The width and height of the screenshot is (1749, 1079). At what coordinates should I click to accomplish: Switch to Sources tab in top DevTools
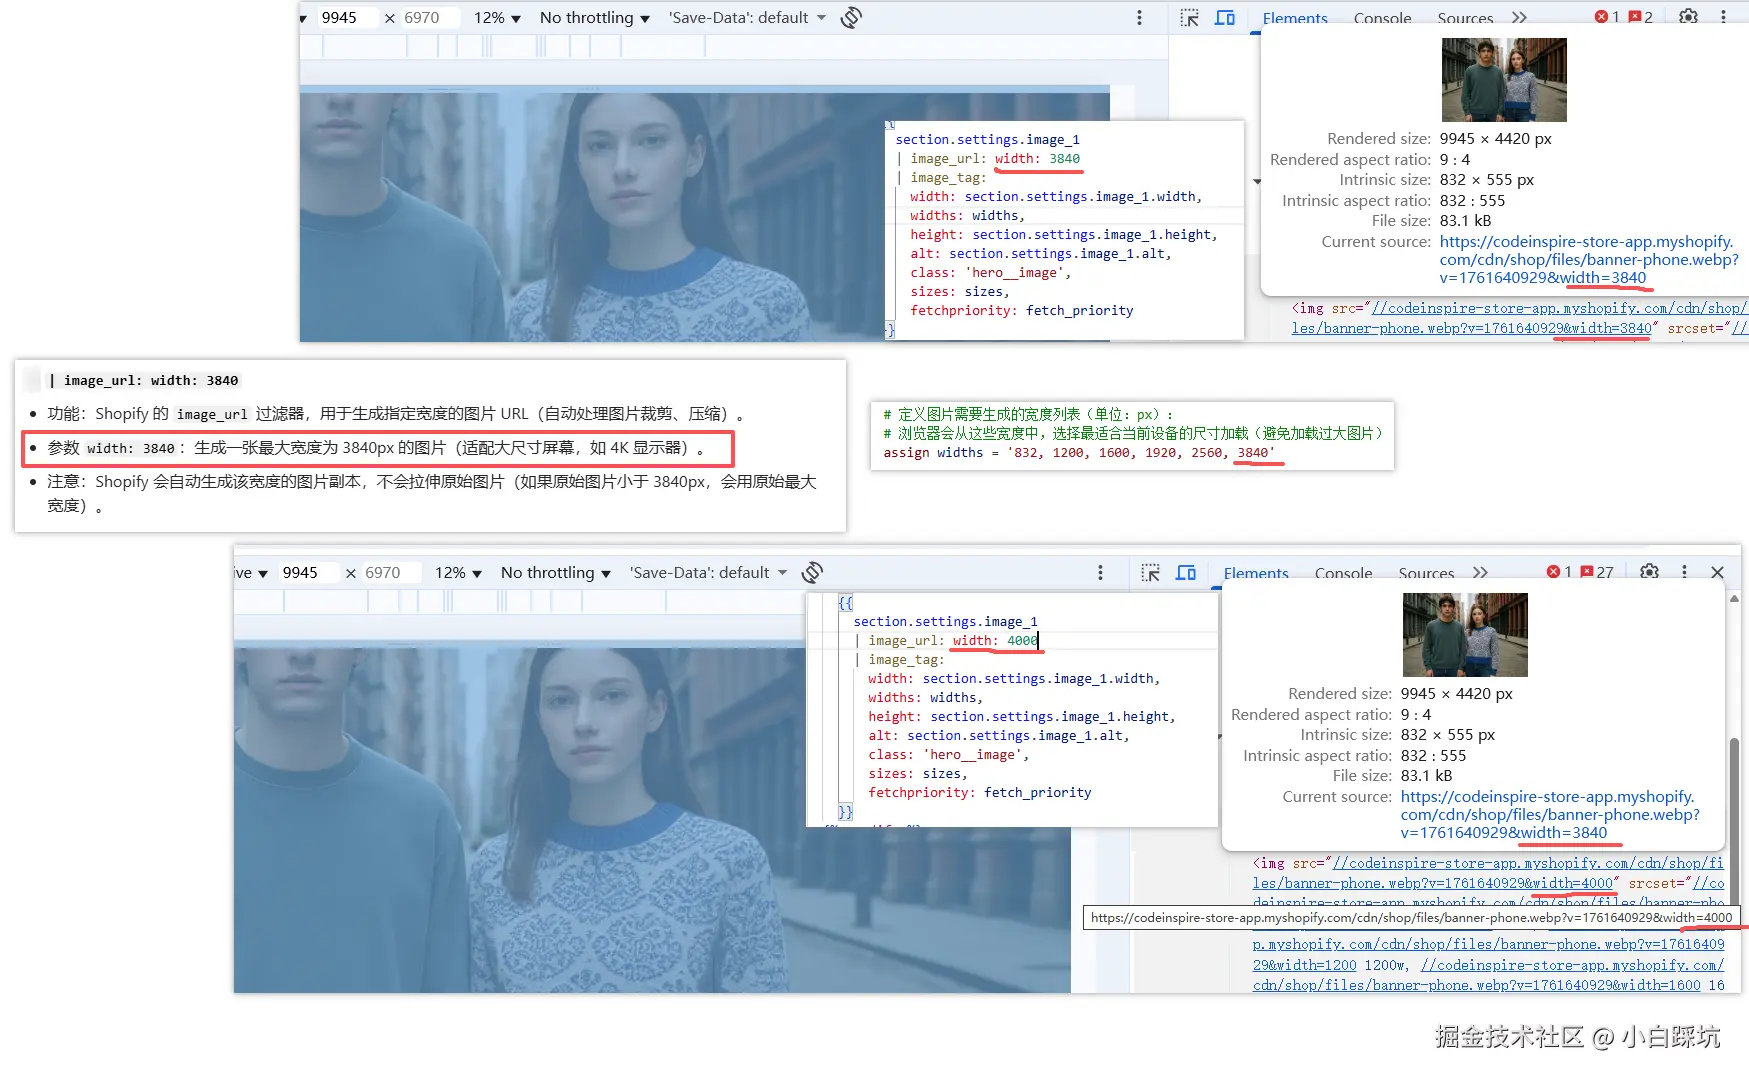(x=1465, y=18)
